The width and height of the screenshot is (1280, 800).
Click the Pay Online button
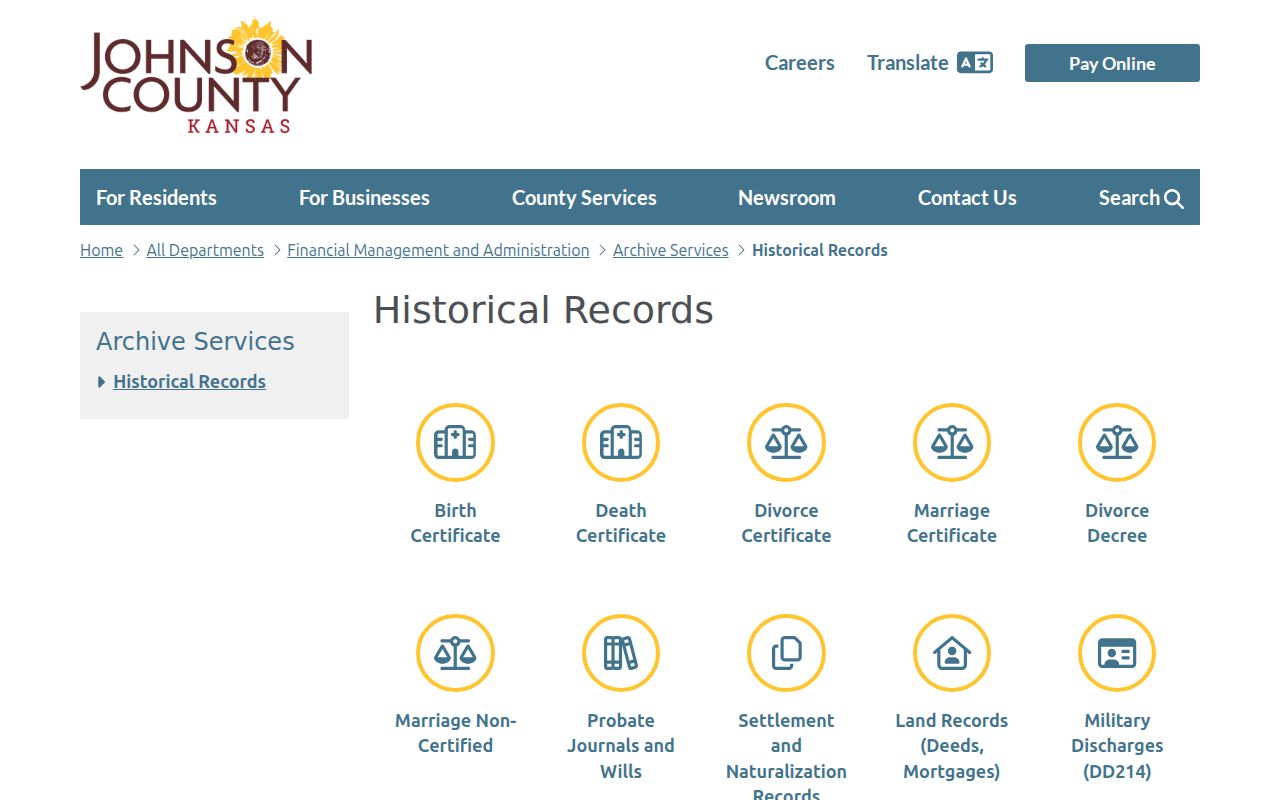coord(1112,63)
